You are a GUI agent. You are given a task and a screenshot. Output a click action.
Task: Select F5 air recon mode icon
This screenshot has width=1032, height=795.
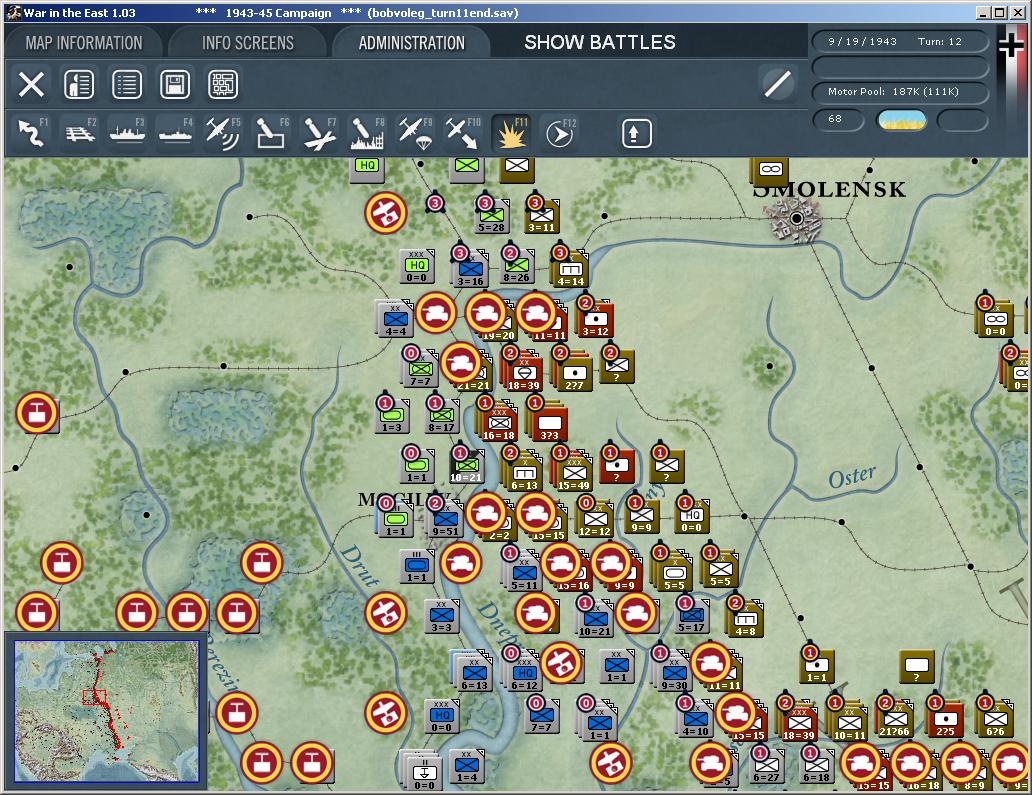click(x=223, y=133)
